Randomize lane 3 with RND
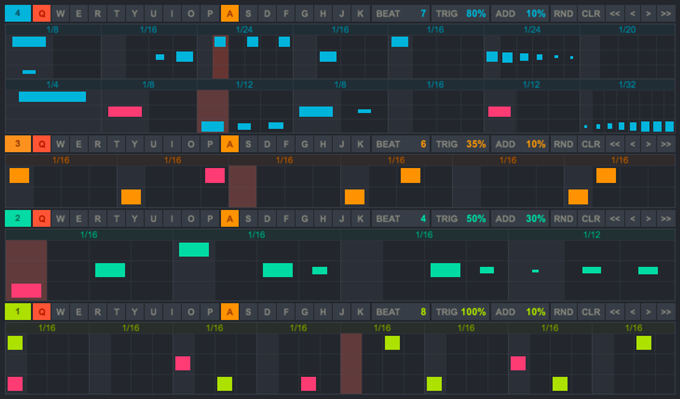This screenshot has height=399, width=680. coord(563,144)
